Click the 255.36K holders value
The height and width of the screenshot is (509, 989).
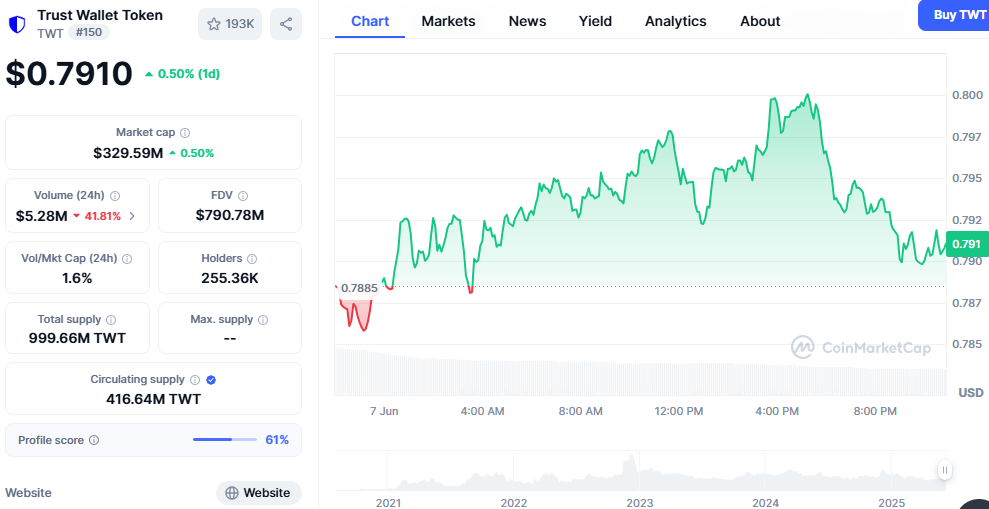230,278
